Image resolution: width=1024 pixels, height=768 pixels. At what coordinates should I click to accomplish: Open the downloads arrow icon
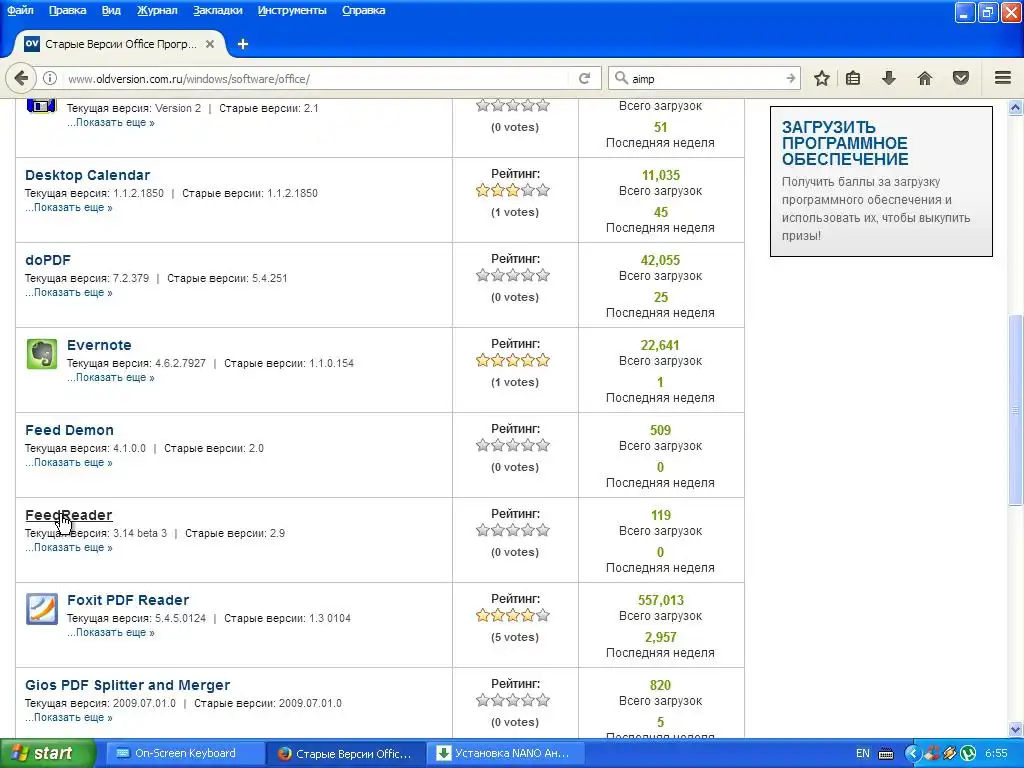click(889, 78)
